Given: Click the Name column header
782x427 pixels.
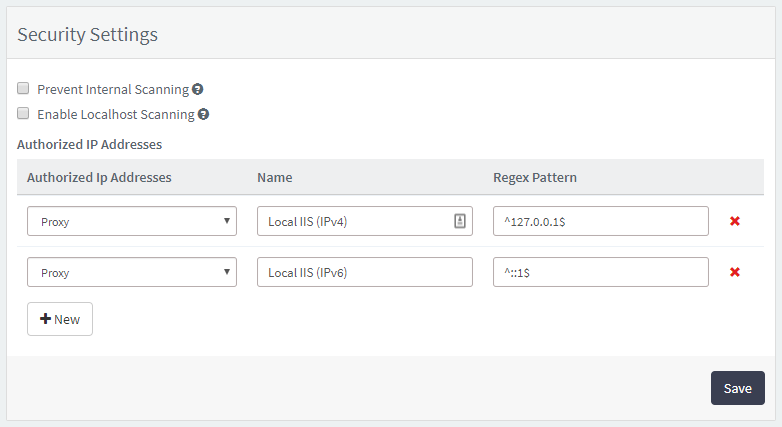Looking at the screenshot, I should 274,178.
